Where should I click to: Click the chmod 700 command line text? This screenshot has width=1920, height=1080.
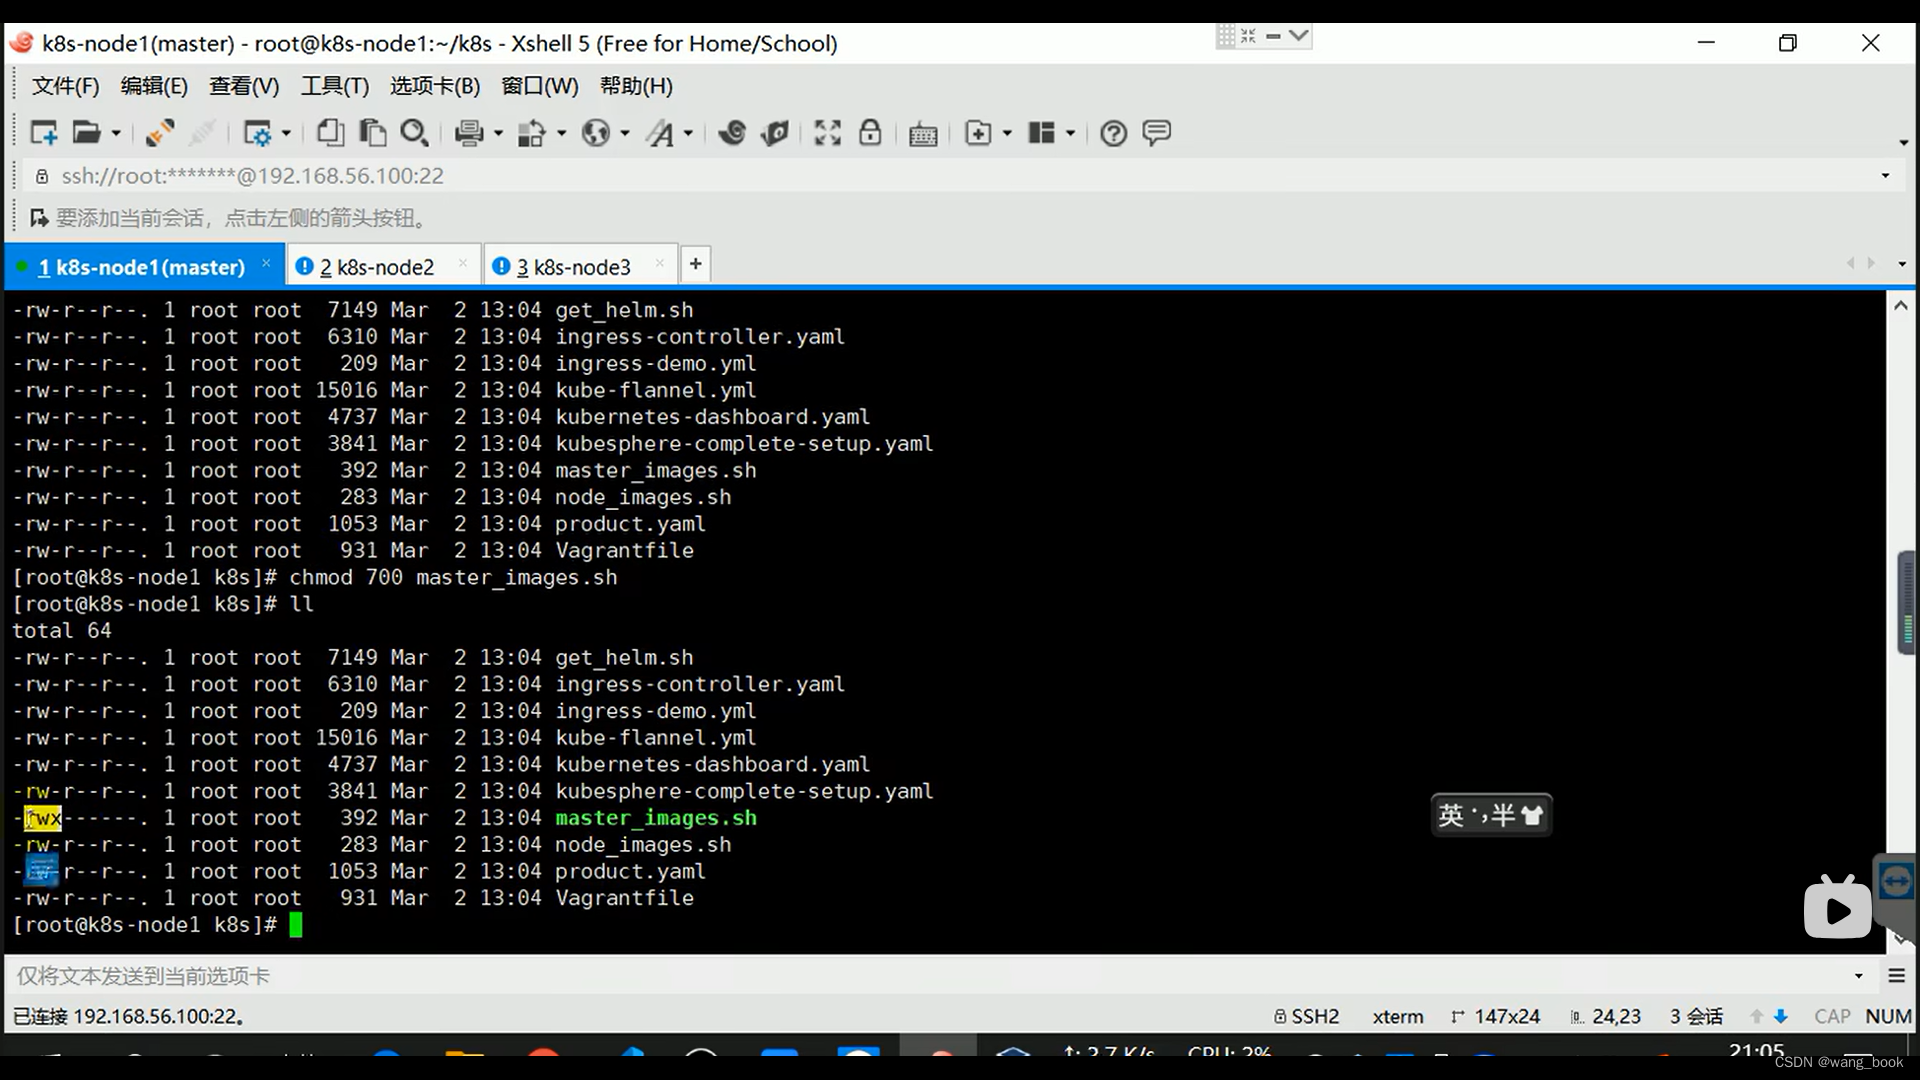coord(453,578)
